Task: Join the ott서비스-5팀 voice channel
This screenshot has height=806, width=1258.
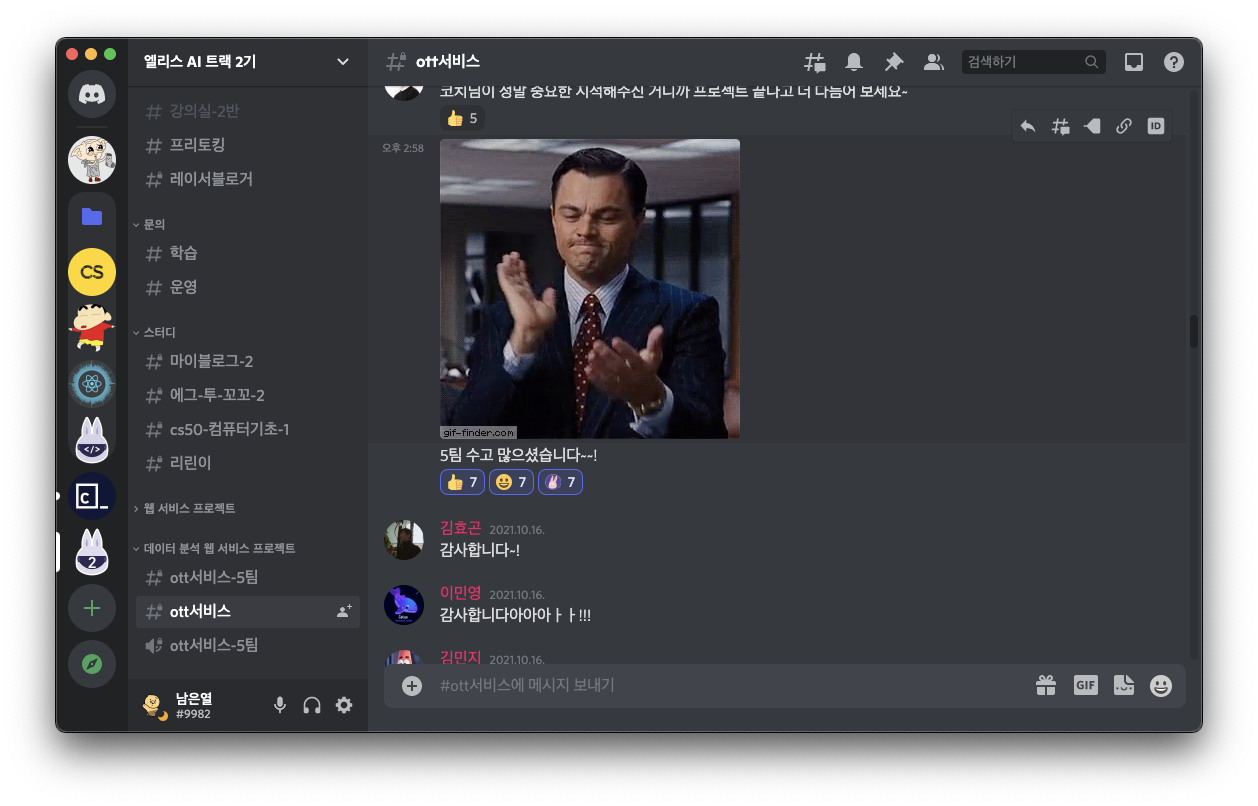Action: click(247, 645)
